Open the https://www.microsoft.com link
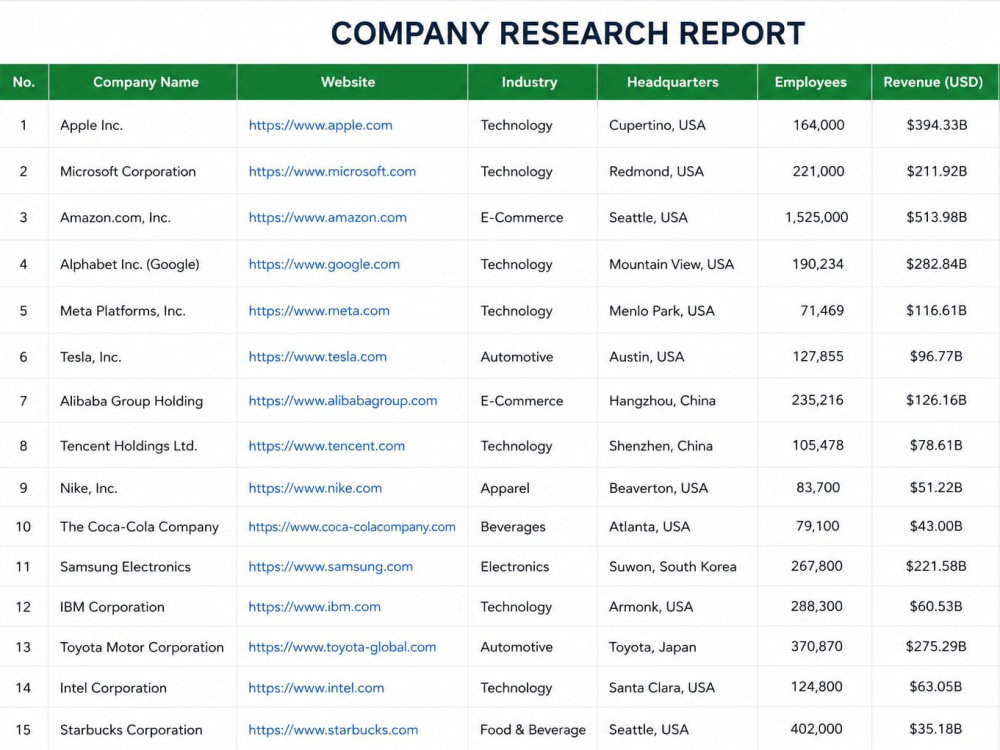This screenshot has width=1000, height=750. [x=332, y=172]
